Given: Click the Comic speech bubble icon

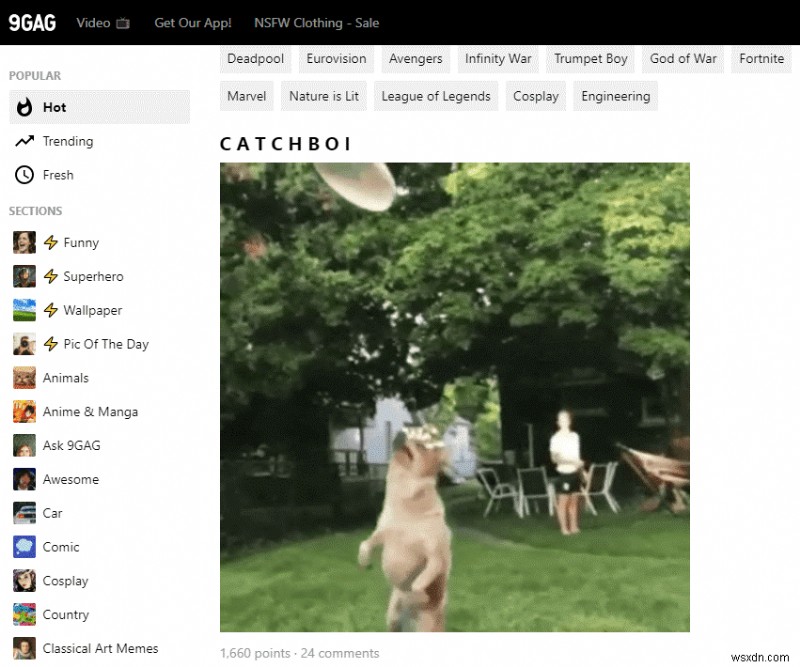Looking at the screenshot, I should tap(24, 547).
